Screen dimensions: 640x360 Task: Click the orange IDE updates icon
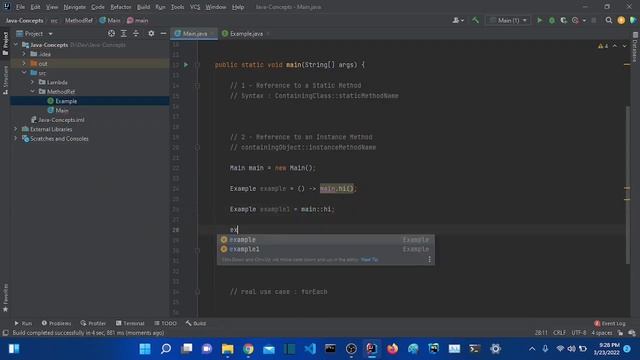coord(621,20)
